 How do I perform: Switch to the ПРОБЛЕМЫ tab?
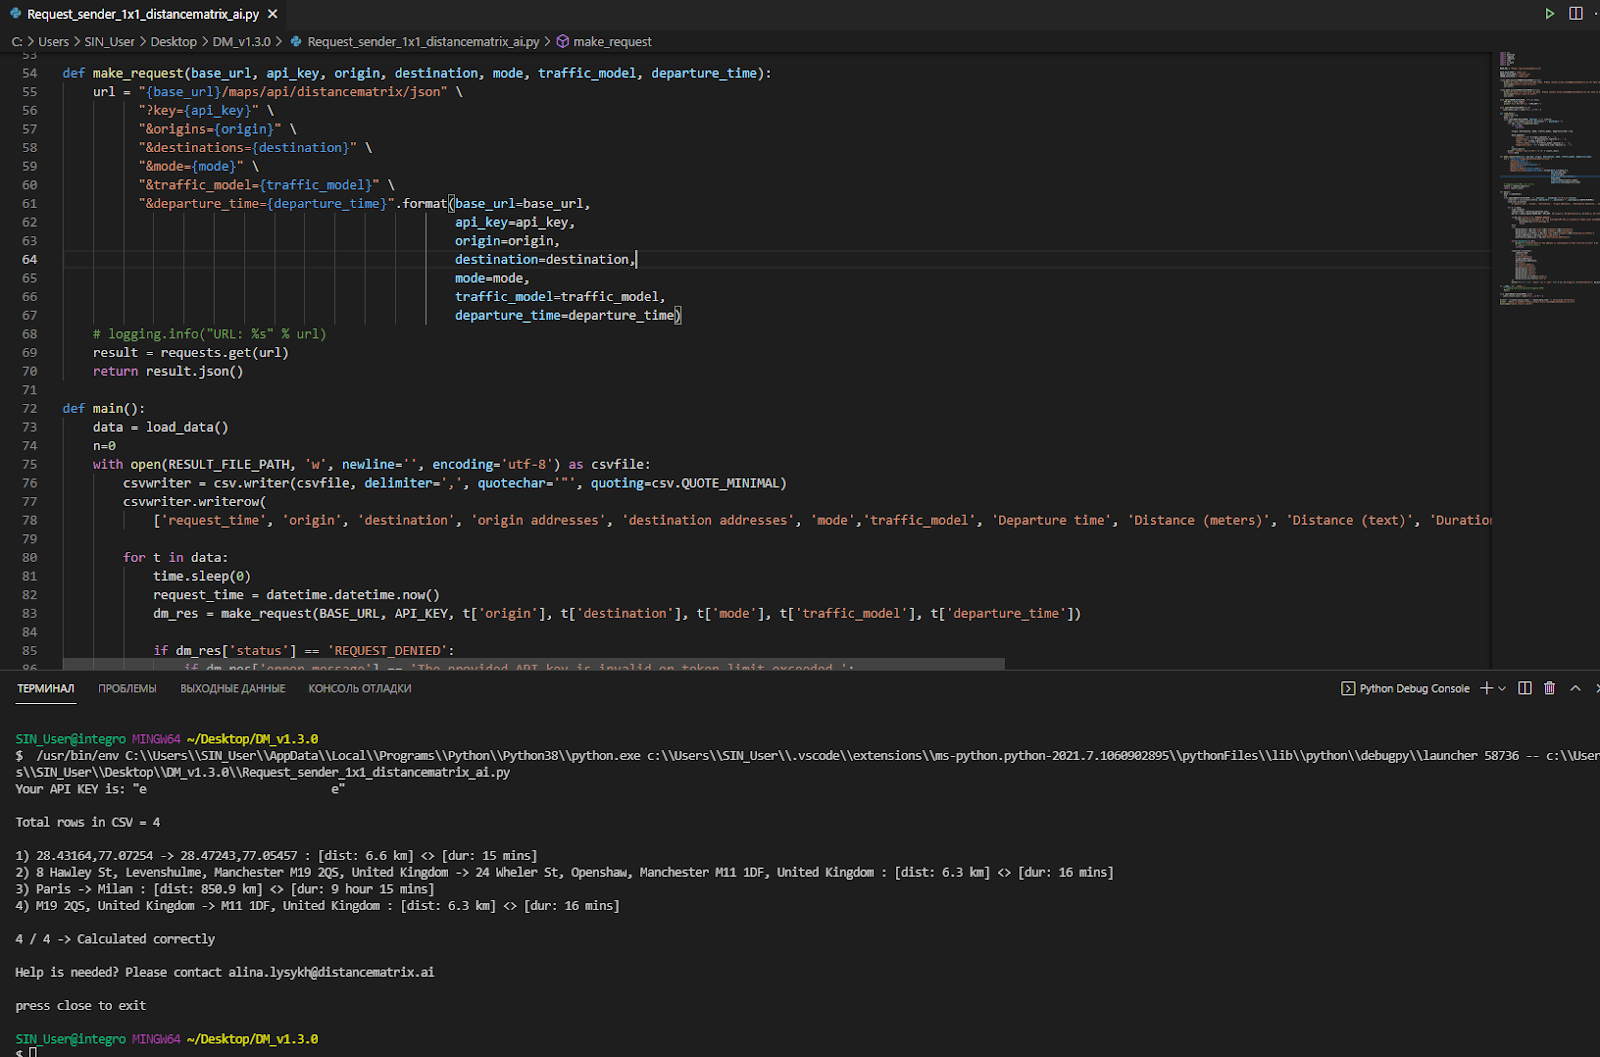tap(127, 688)
